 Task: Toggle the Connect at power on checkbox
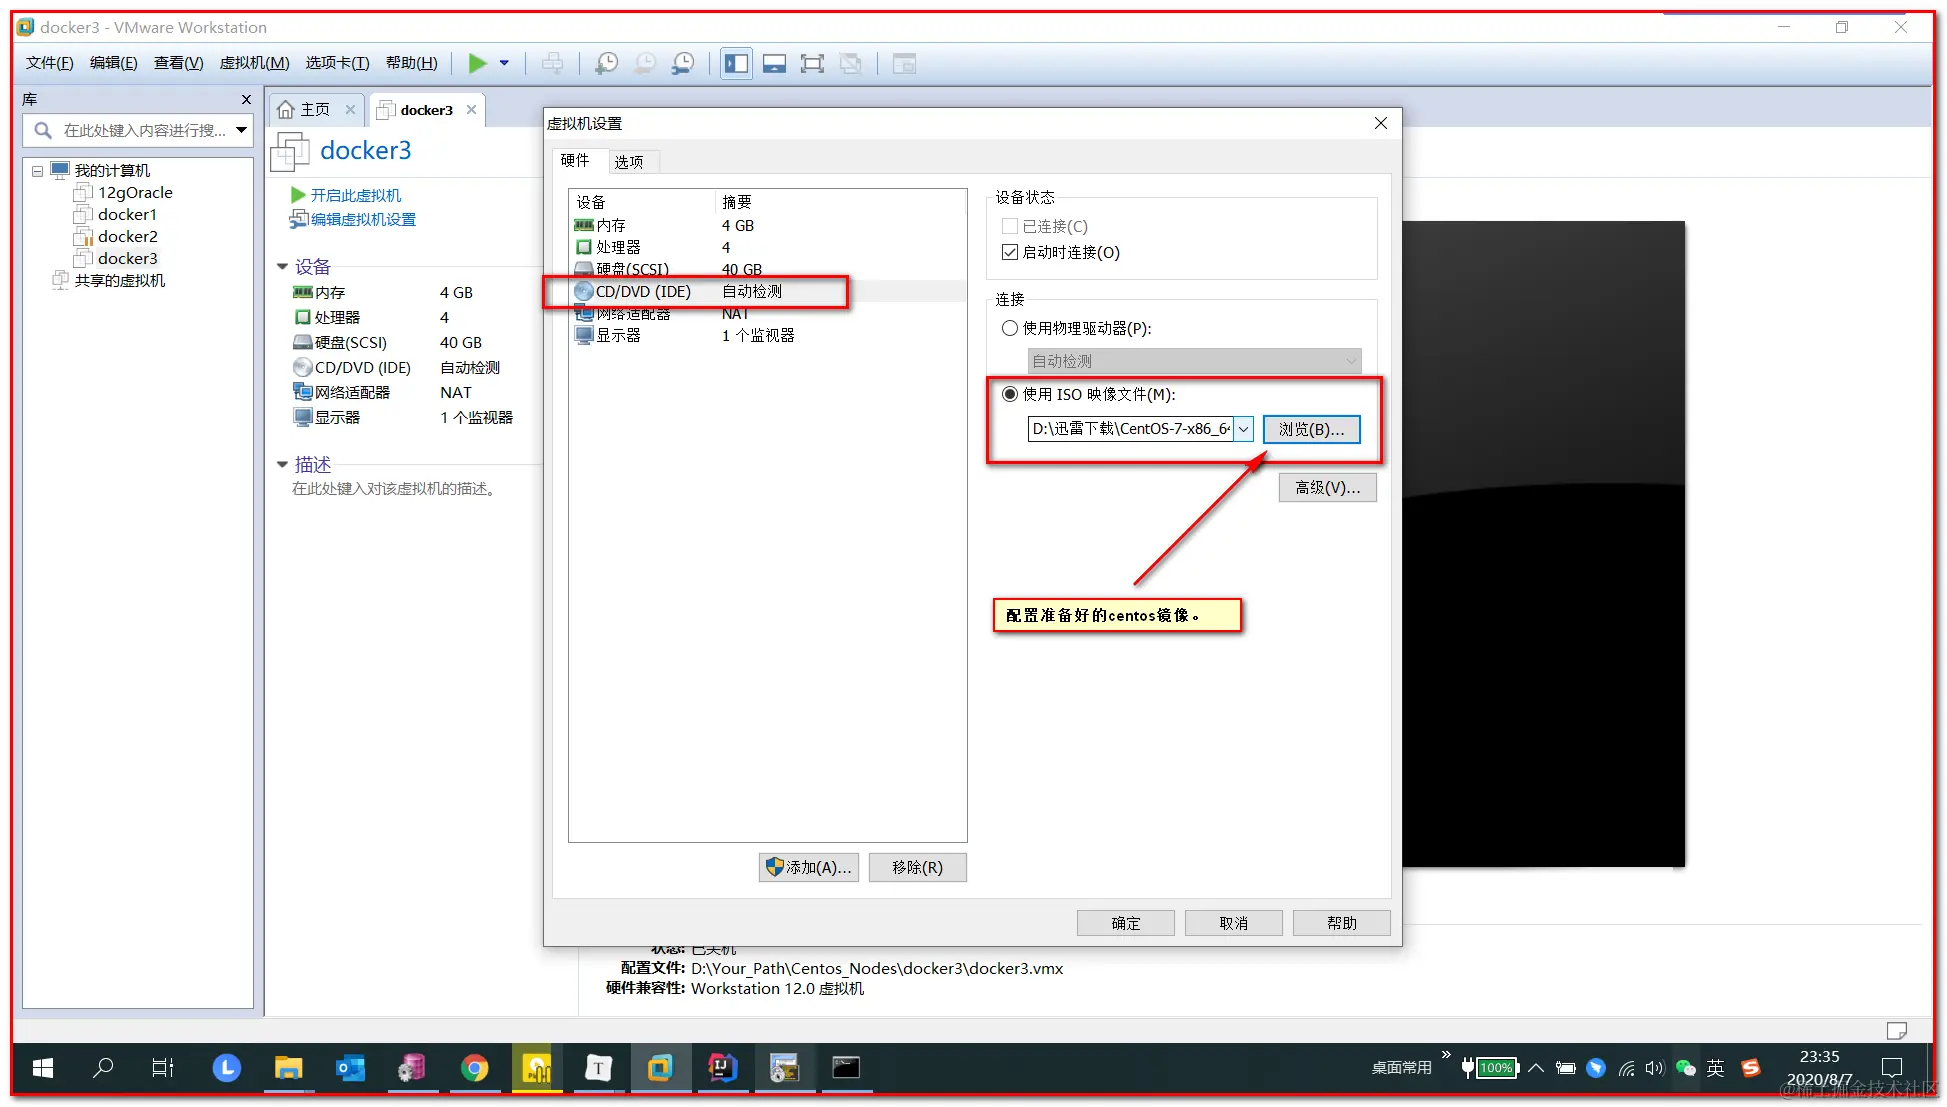[x=1010, y=252]
